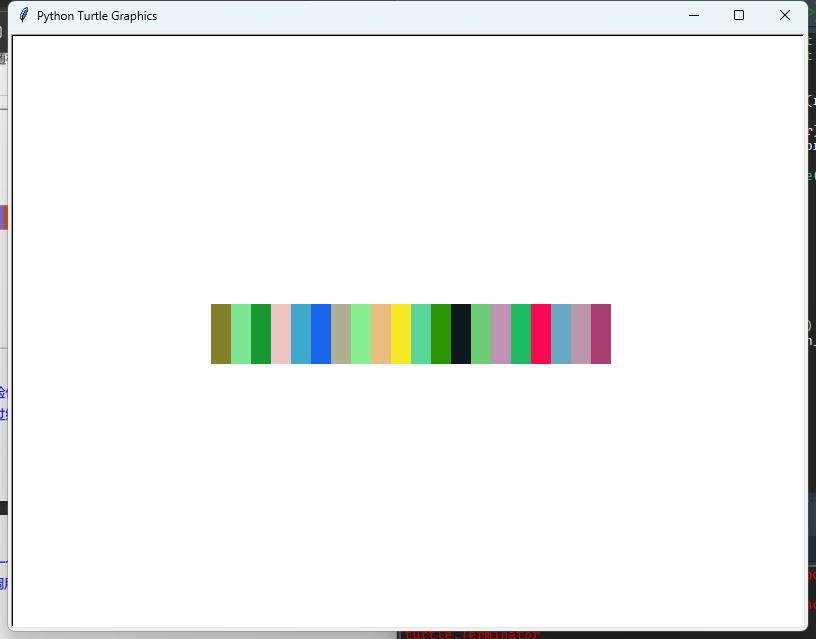Click the bright red-crimson stripe

[x=541, y=334]
